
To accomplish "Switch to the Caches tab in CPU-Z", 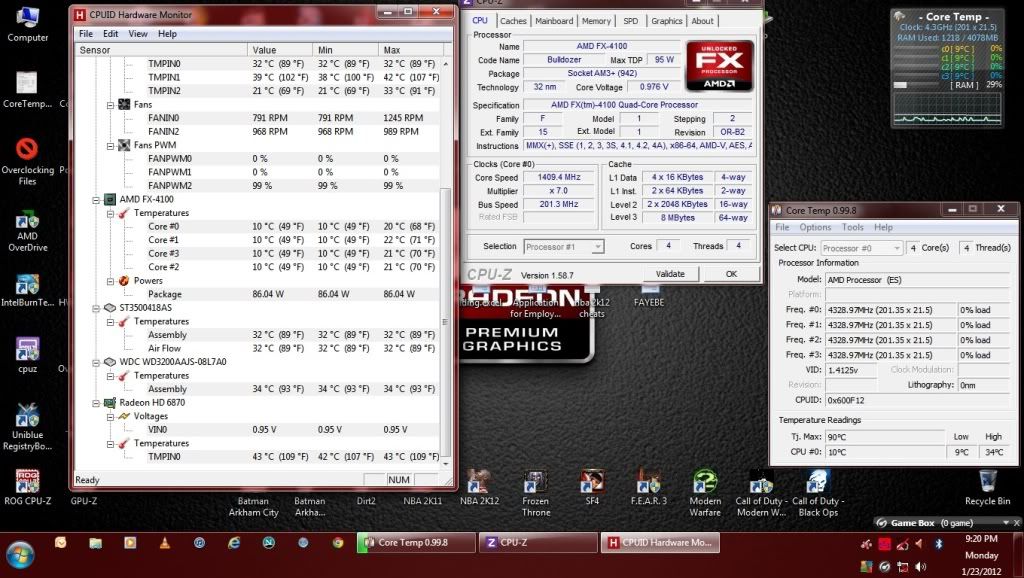I will 513,21.
